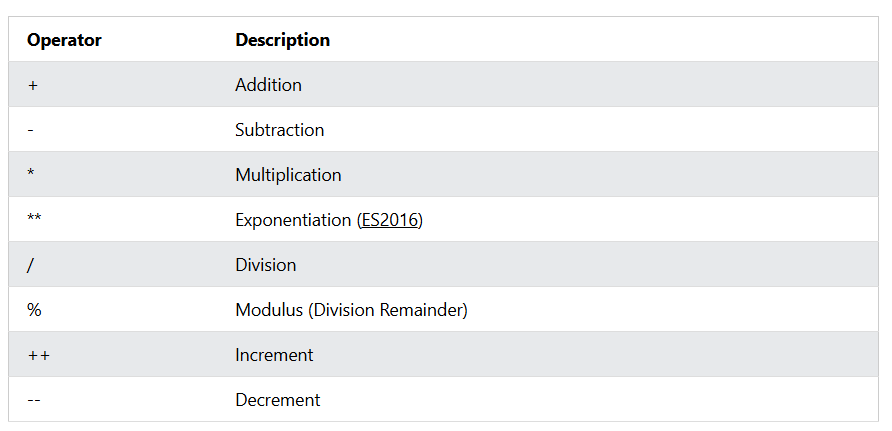Click the Modulus (Division Remainder) text
This screenshot has height=431, width=892.
point(352,310)
